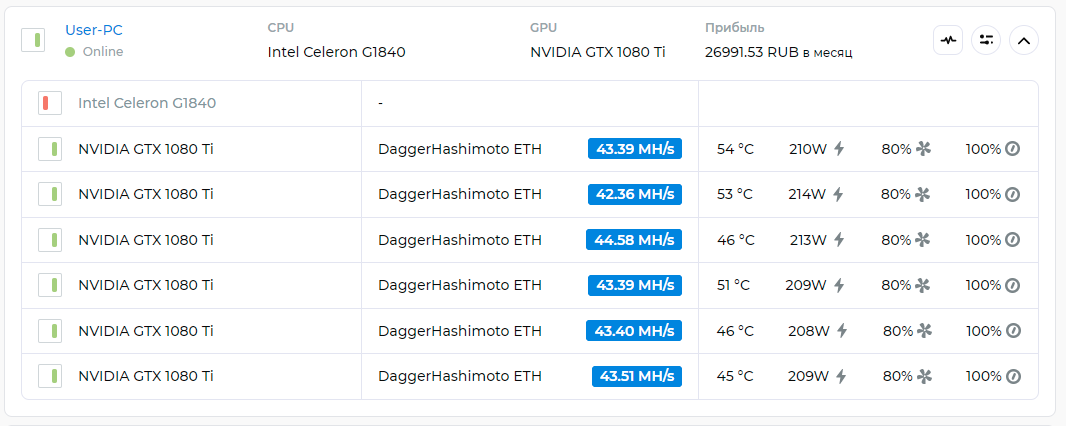Toggle the User-PC rig mining switch
The image size is (1066, 426).
[x=33, y=40]
